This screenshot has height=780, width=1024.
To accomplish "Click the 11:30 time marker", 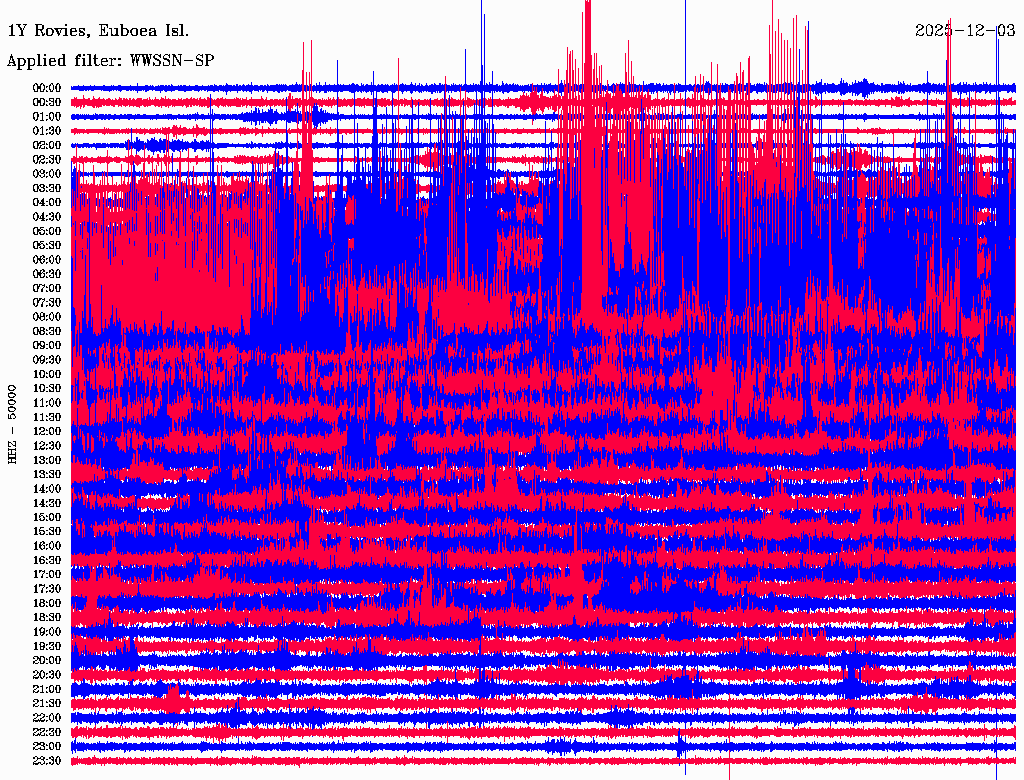I will pyautogui.click(x=48, y=417).
